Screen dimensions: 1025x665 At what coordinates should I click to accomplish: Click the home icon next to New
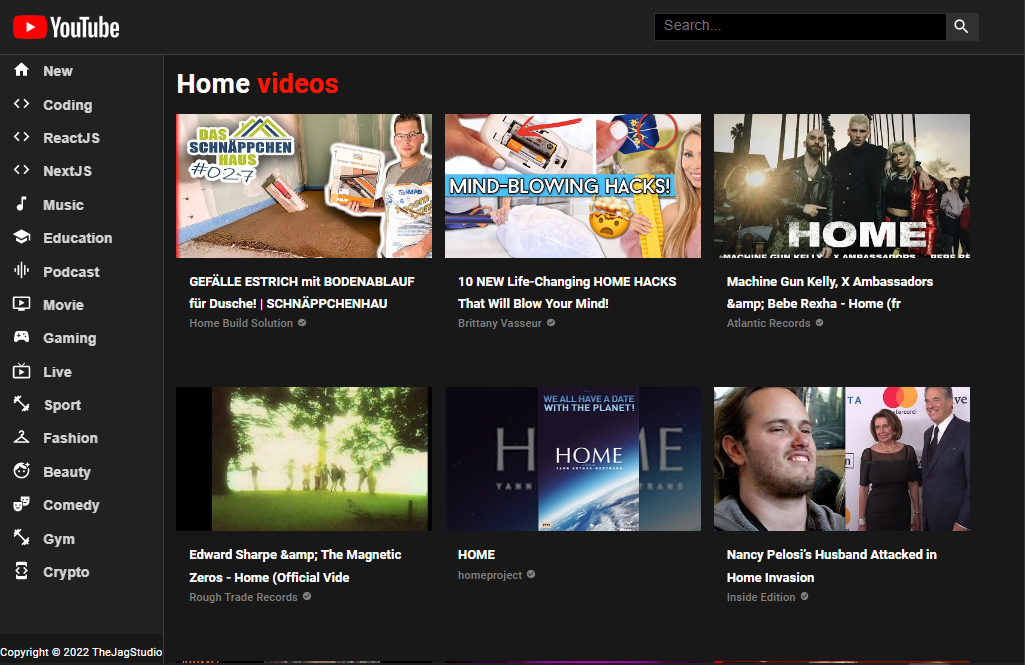click(22, 70)
